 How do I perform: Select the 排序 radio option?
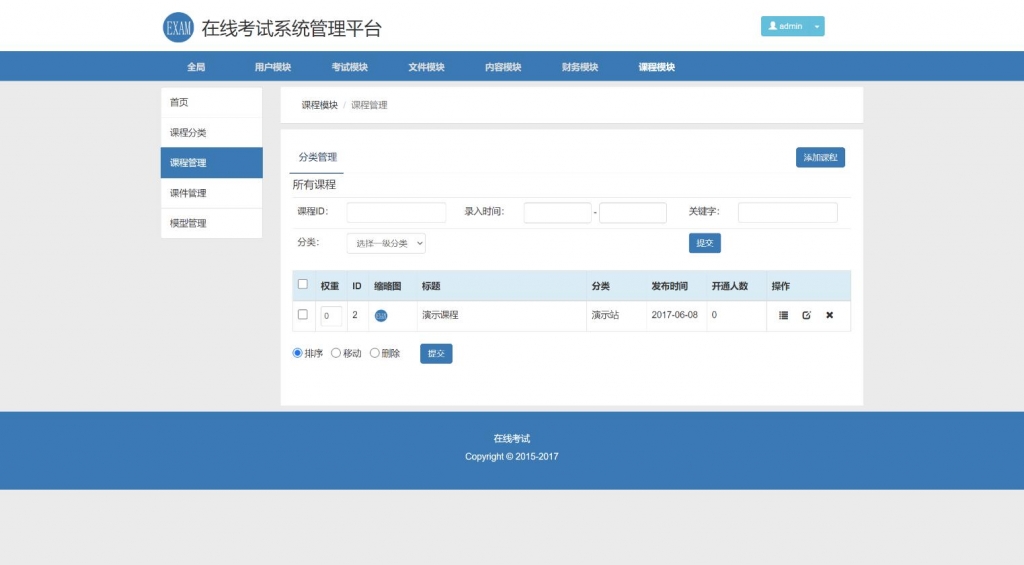coord(298,353)
